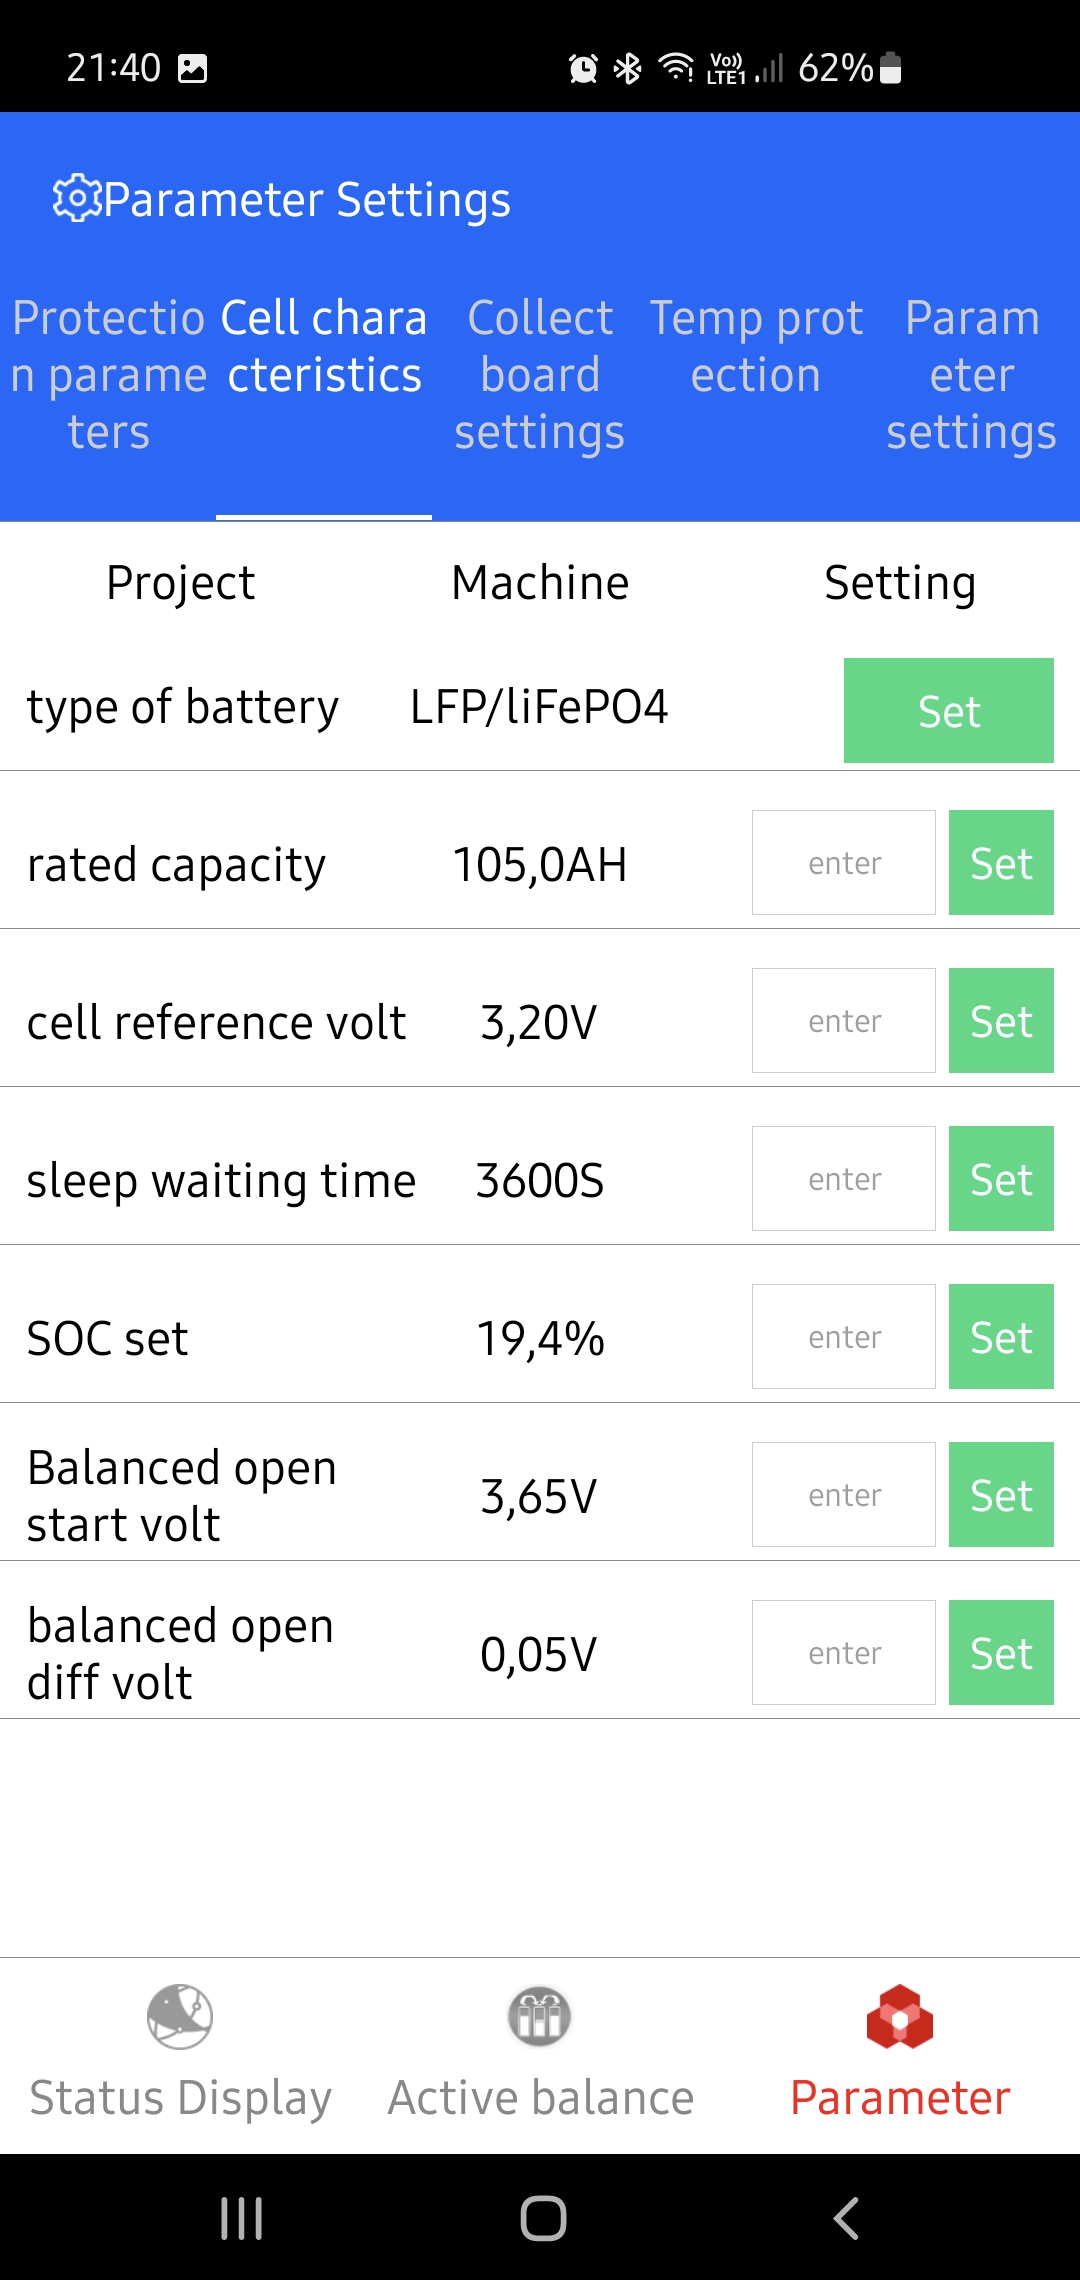This screenshot has height=2280, width=1080.
Task: Tap the Android back arrow
Action: (x=846, y=2218)
